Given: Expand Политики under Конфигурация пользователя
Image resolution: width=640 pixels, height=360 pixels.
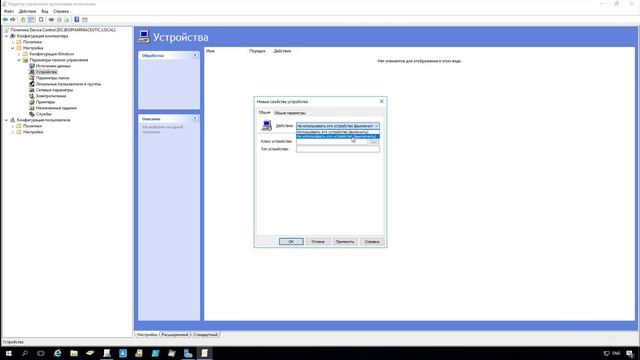Looking at the screenshot, I should click(13, 126).
